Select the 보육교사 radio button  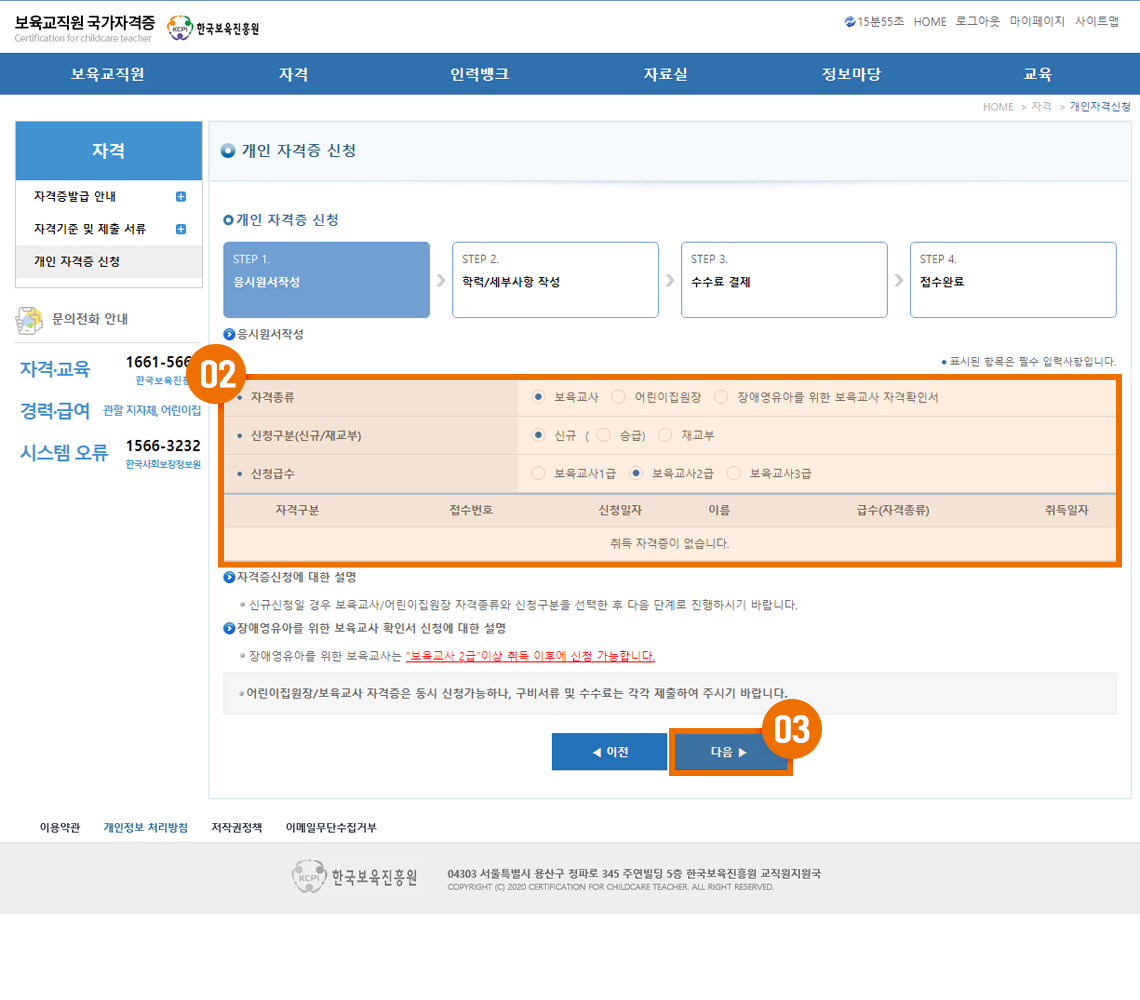(x=539, y=397)
